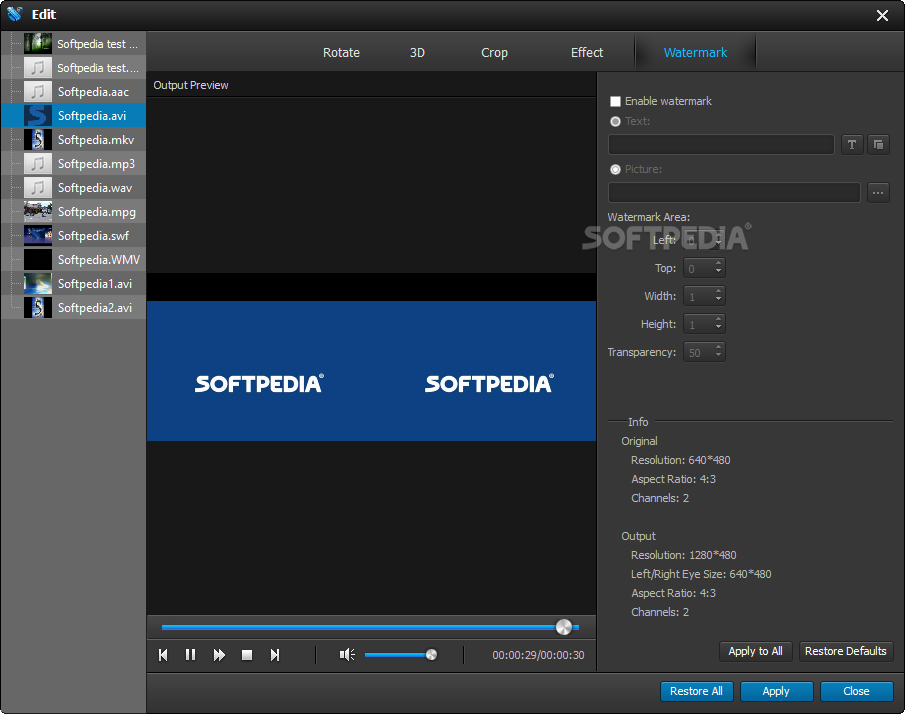Screen dimensions: 905x714
Task: Click the Restore All button
Action: 696,691
